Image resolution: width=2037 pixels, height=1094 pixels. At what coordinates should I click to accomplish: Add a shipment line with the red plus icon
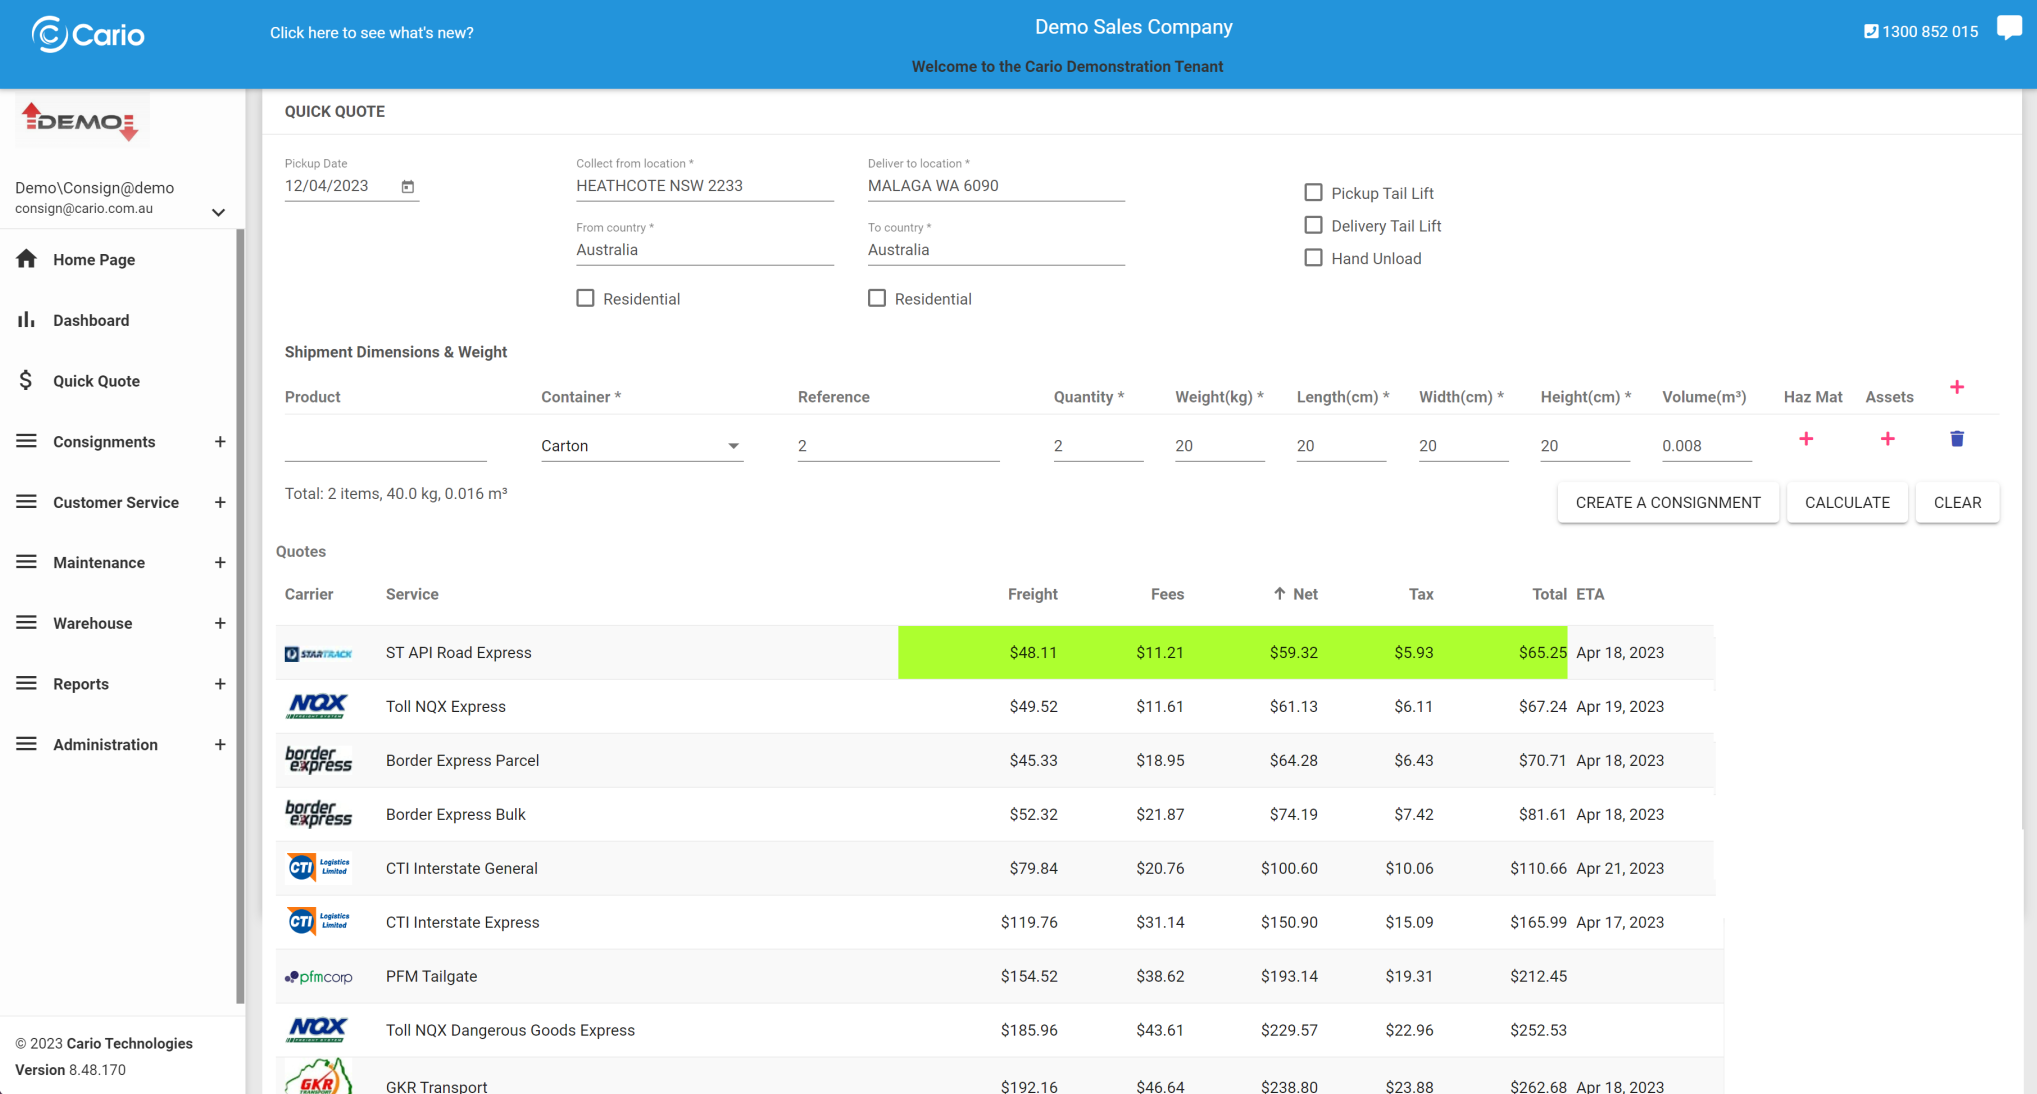[x=1958, y=387]
